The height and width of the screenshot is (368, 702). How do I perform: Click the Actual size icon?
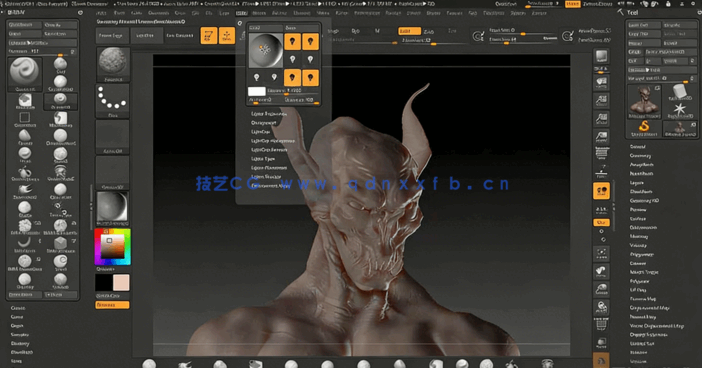(x=601, y=119)
